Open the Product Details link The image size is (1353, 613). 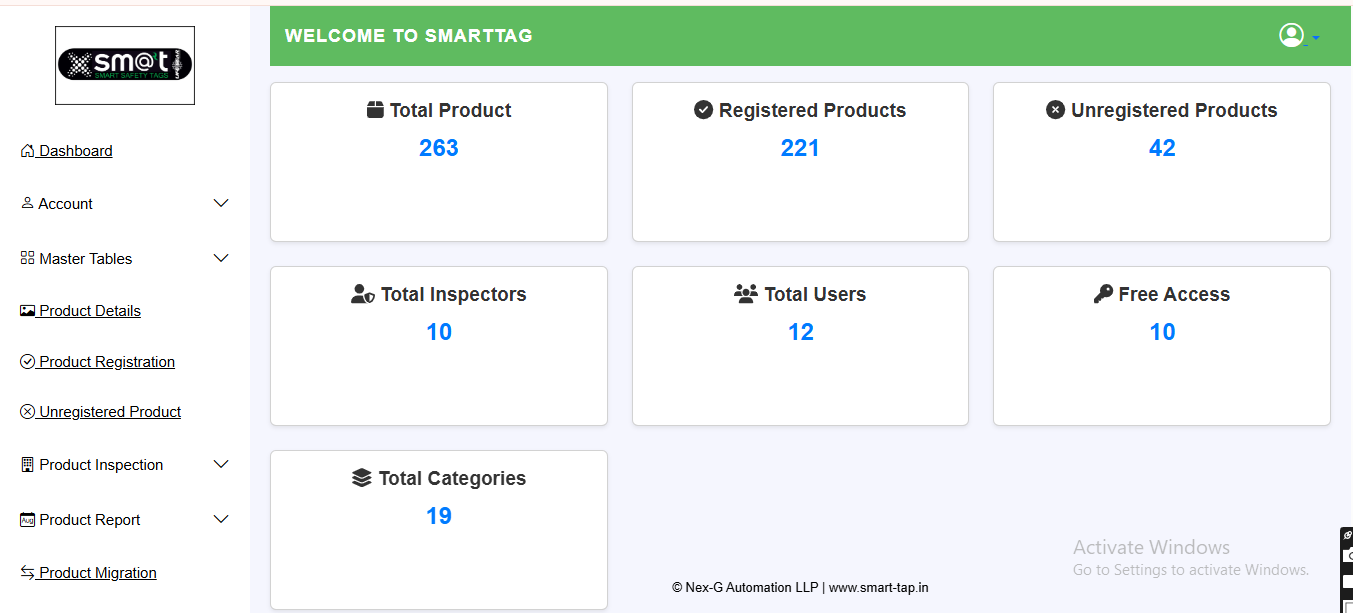90,311
